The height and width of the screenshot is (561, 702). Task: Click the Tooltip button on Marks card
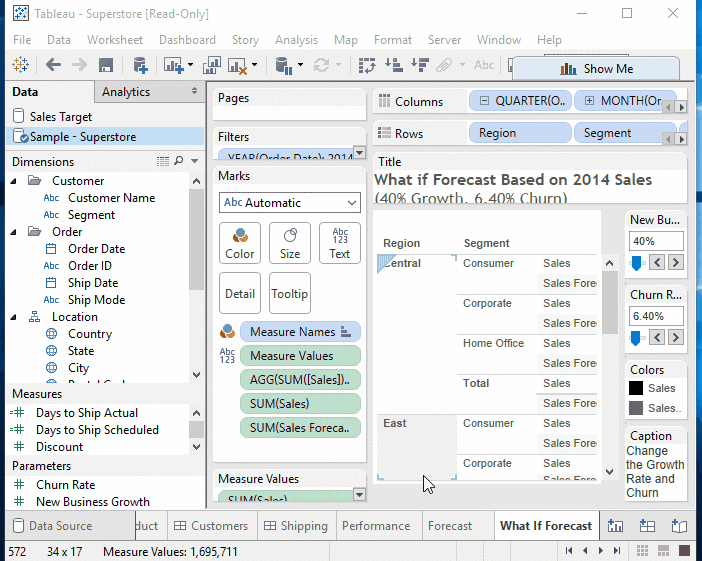(x=290, y=294)
